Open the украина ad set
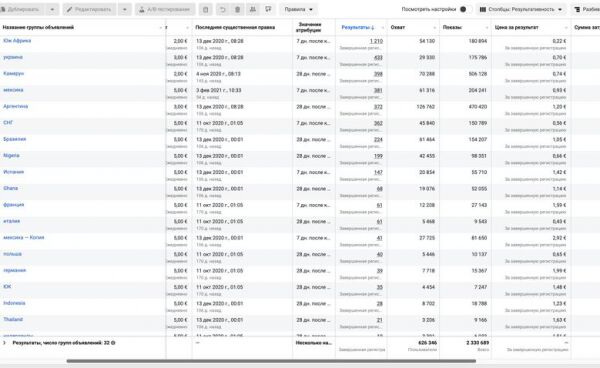Viewport: 600px width, 368px height. tap(13, 57)
